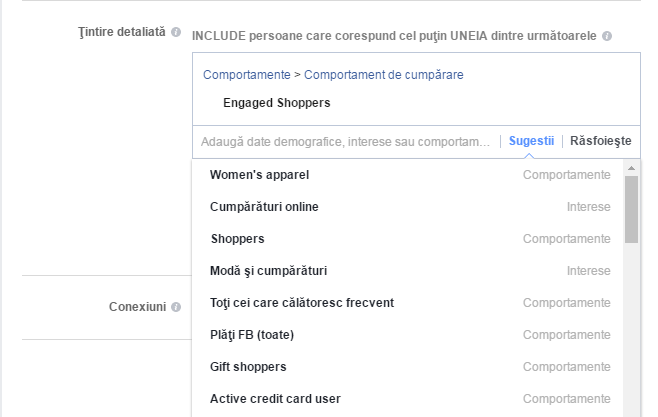
Task: Click the Engaged Shoppers selected item
Action: (x=276, y=103)
